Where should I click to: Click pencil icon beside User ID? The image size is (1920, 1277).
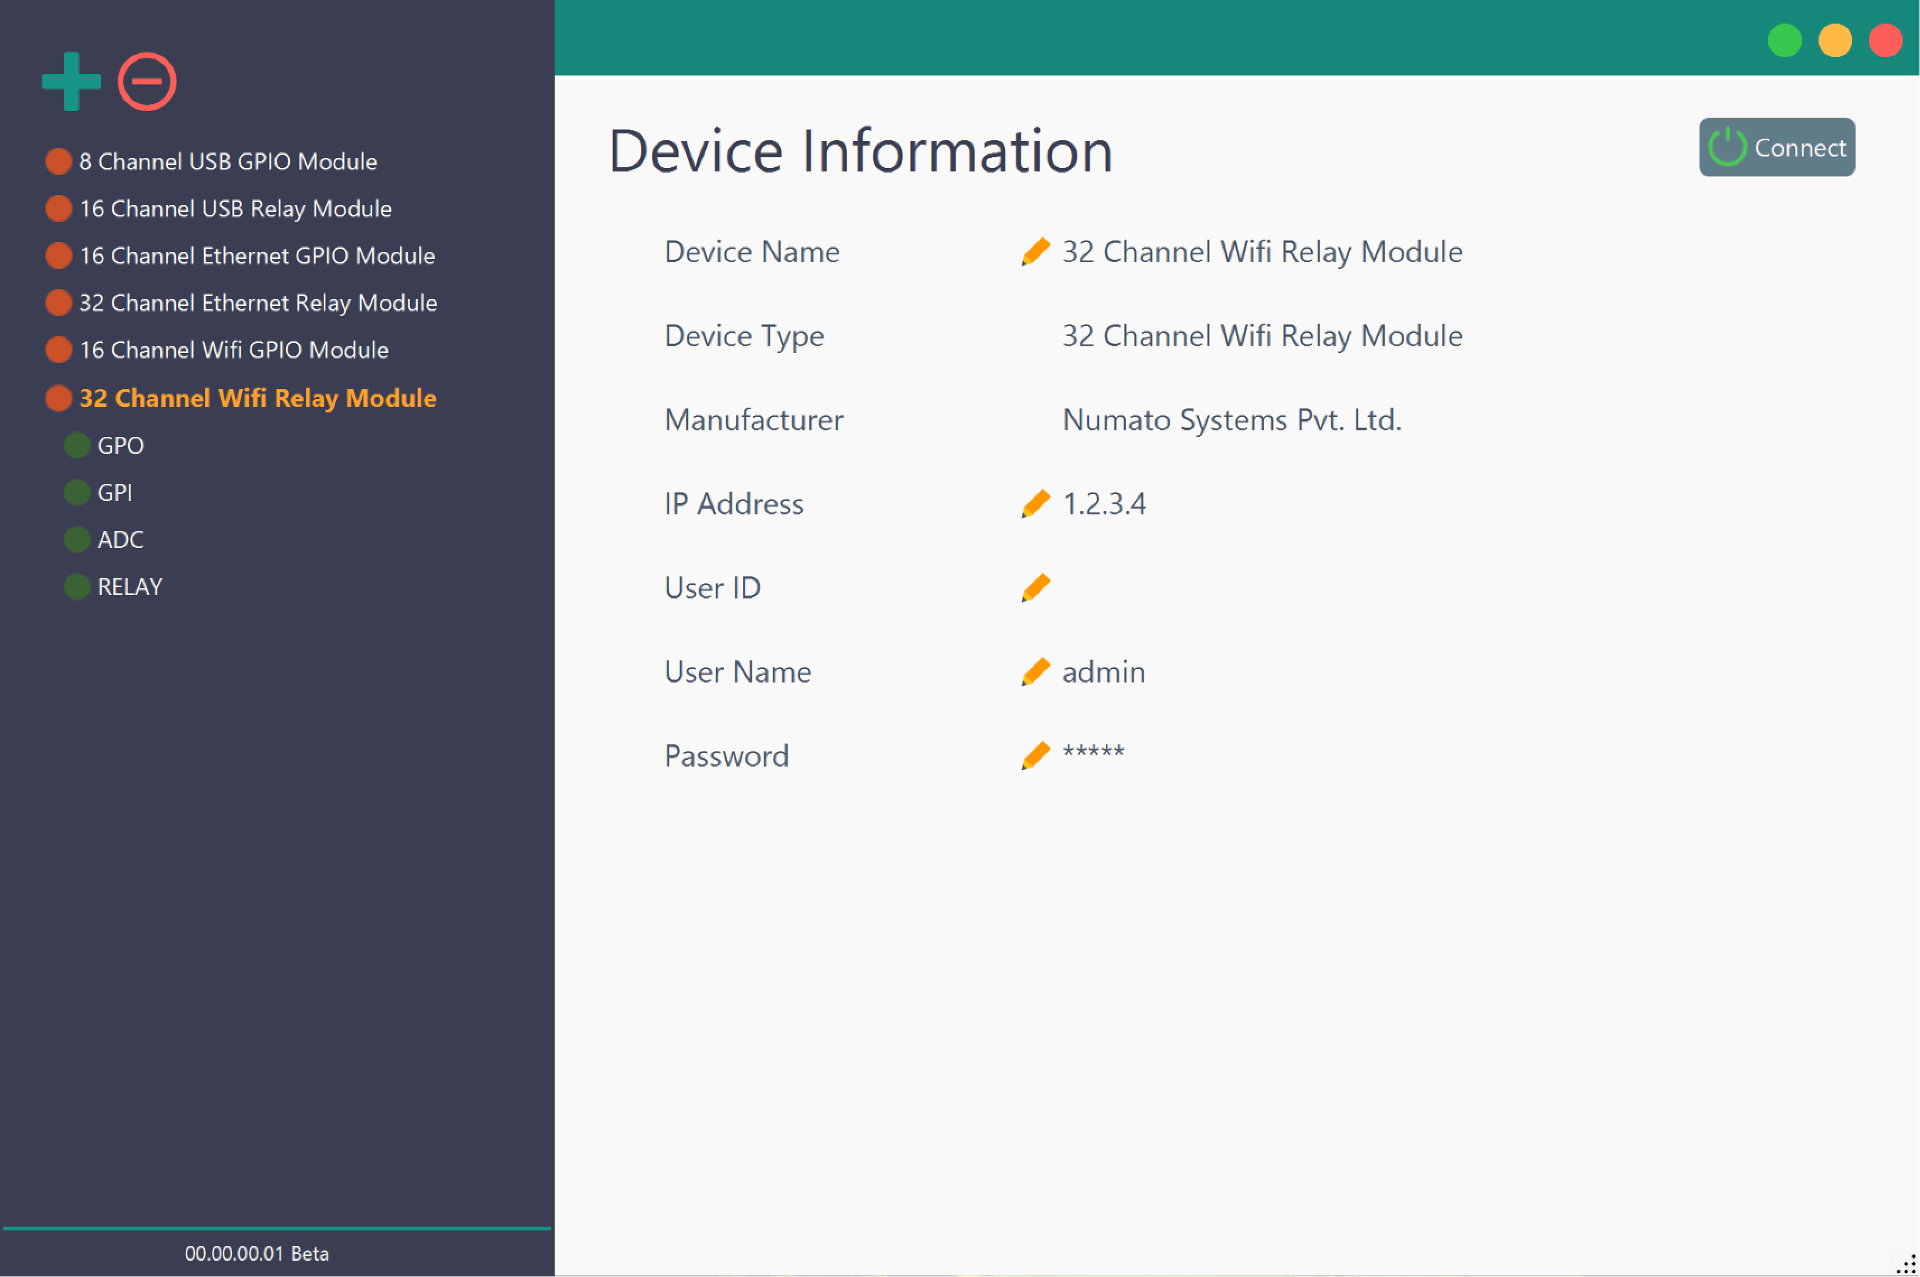pos(1035,588)
